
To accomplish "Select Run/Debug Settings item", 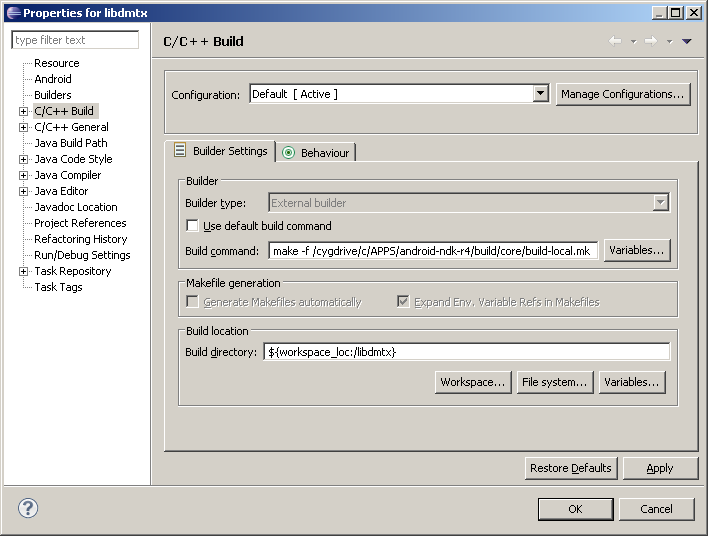I will (82, 255).
